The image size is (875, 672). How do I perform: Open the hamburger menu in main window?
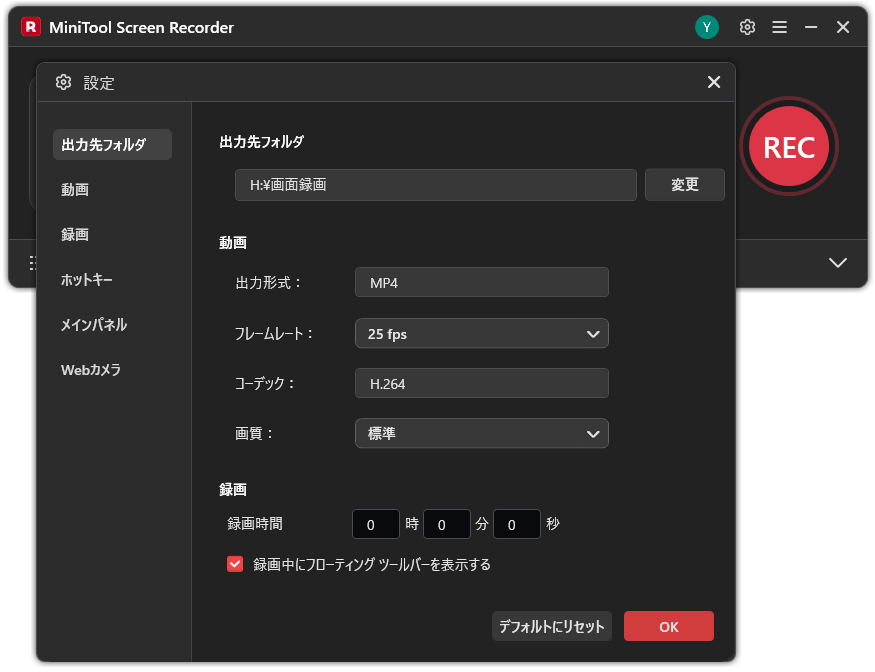pyautogui.click(x=780, y=27)
